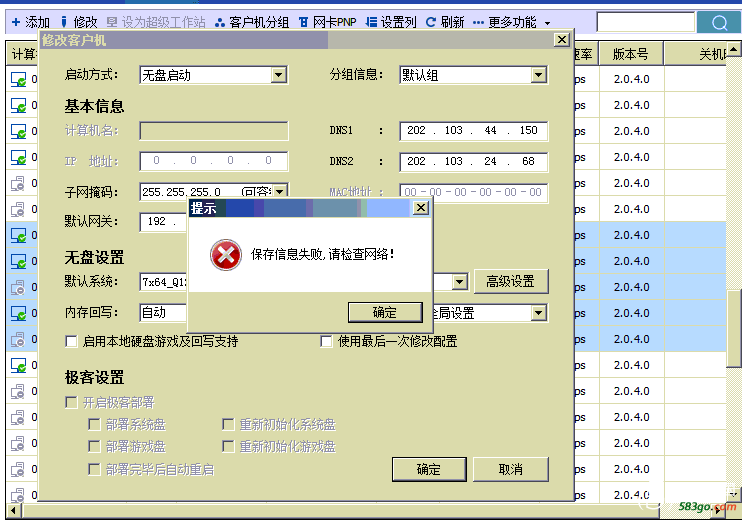Screen dimensions: 742x522
Task: Click the 无盘设置 section heading
Action: tap(94, 257)
